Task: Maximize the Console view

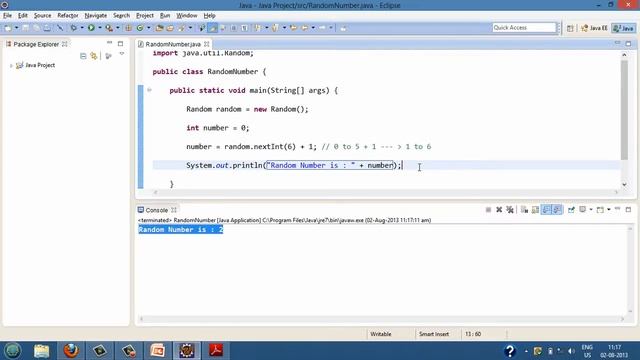Action: coord(628,209)
